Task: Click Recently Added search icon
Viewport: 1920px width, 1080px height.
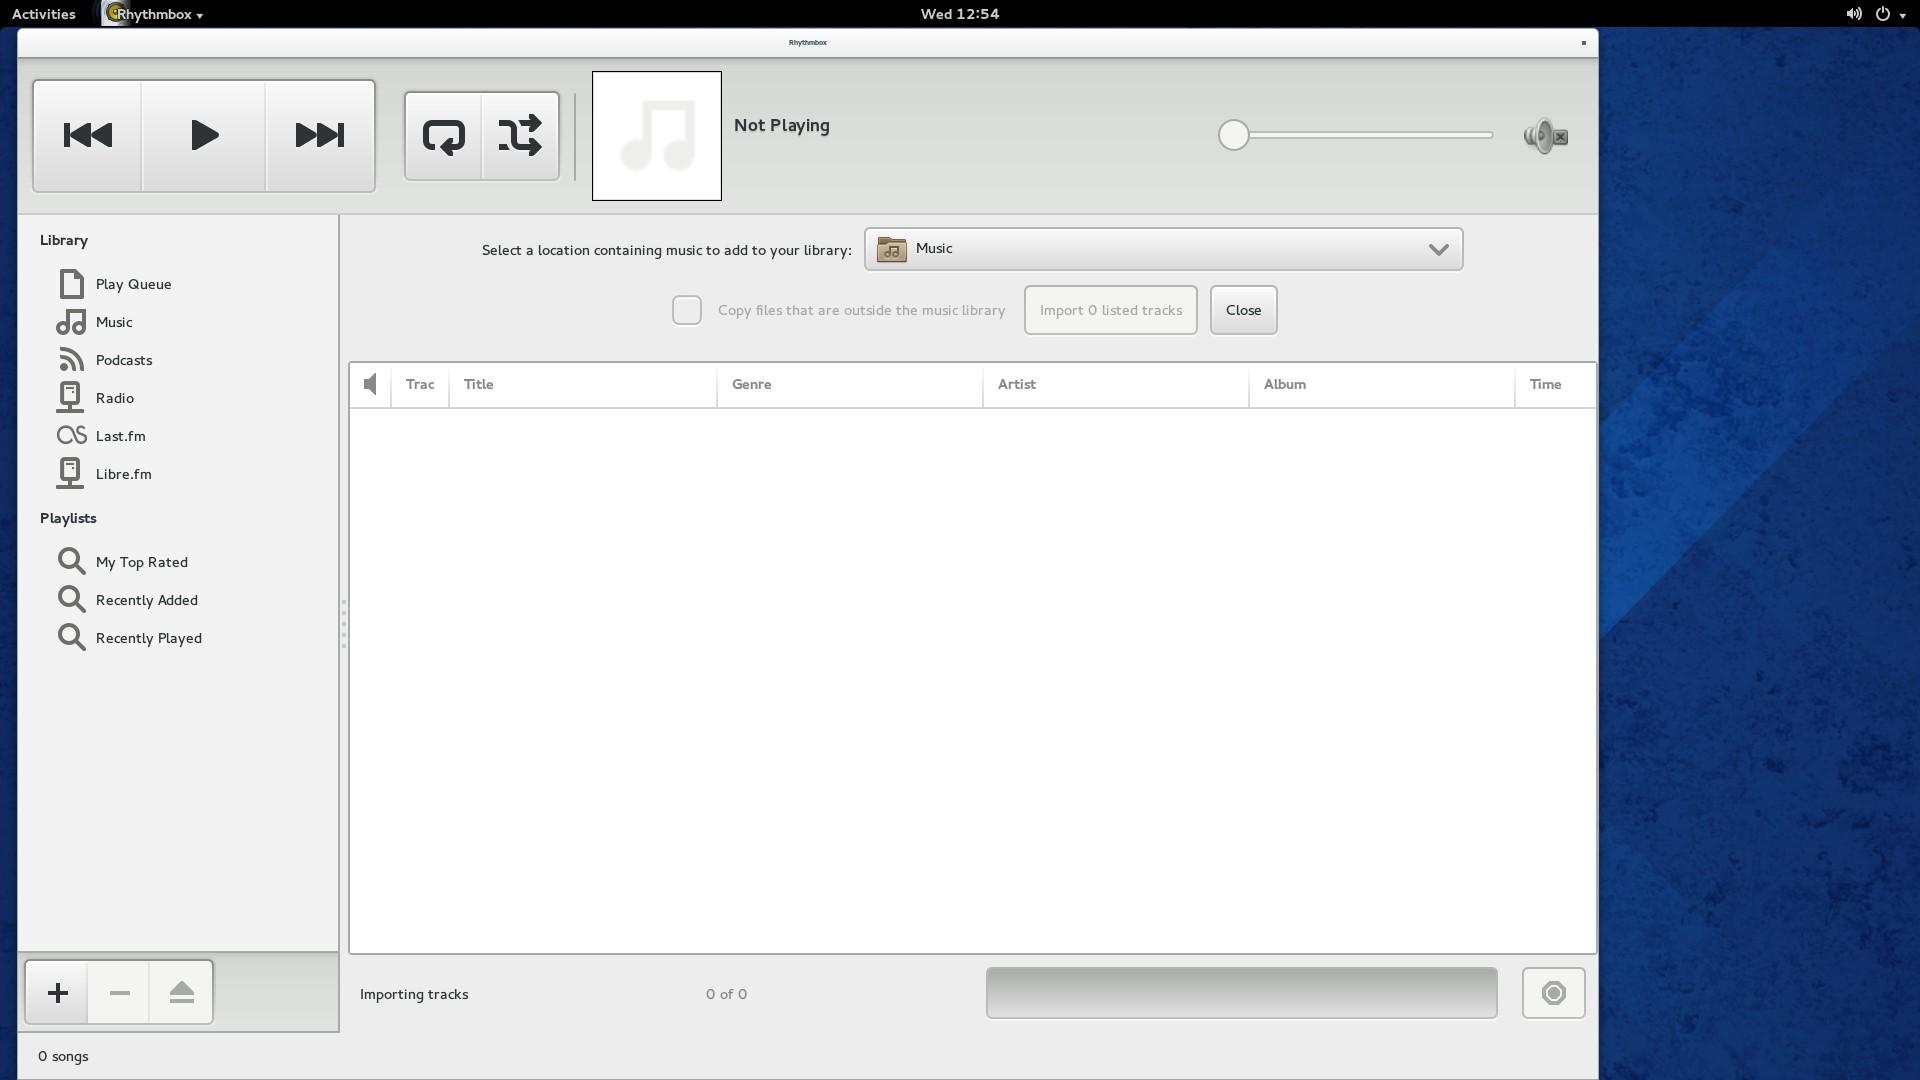Action: tap(71, 600)
